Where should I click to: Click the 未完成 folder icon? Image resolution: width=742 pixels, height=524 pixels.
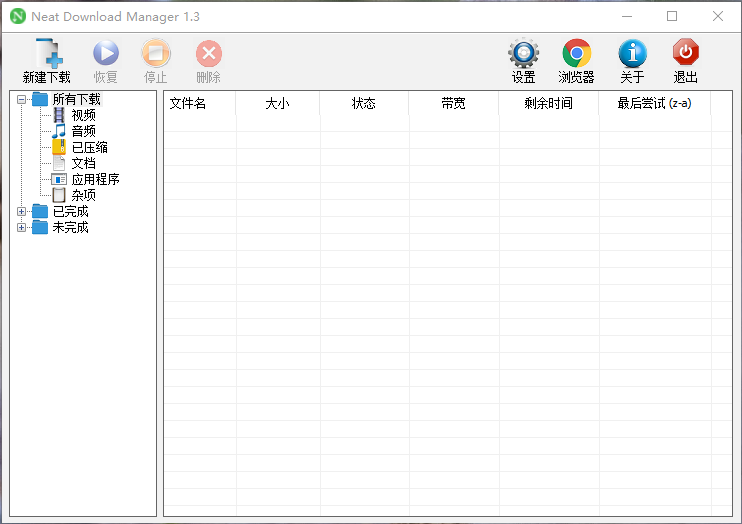tap(40, 227)
